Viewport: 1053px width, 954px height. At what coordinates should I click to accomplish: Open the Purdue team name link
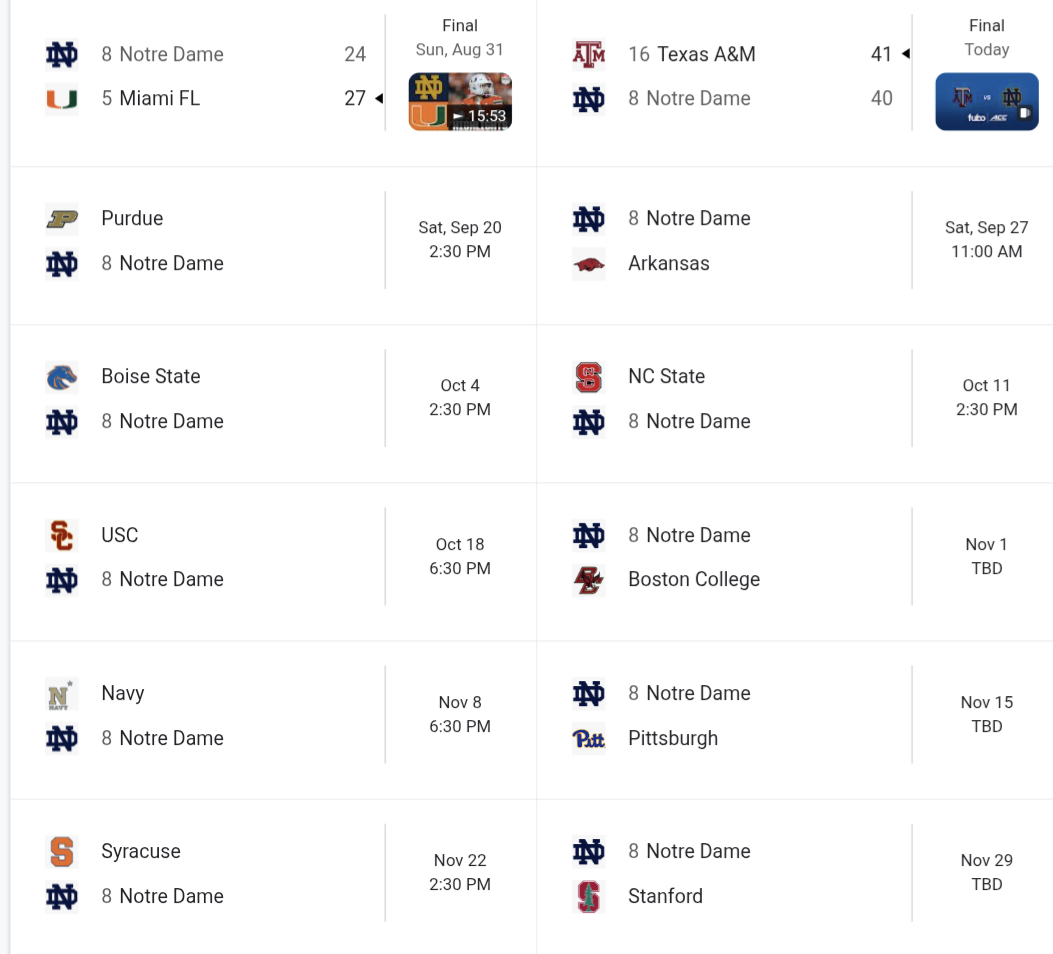[132, 218]
